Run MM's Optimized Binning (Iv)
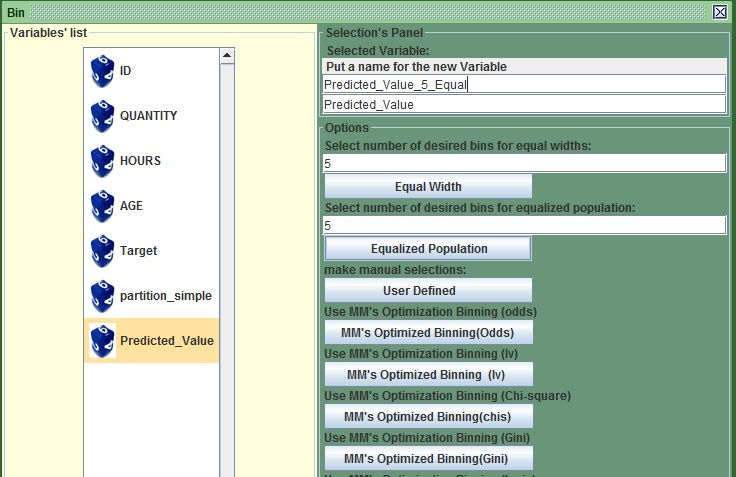 [428, 374]
